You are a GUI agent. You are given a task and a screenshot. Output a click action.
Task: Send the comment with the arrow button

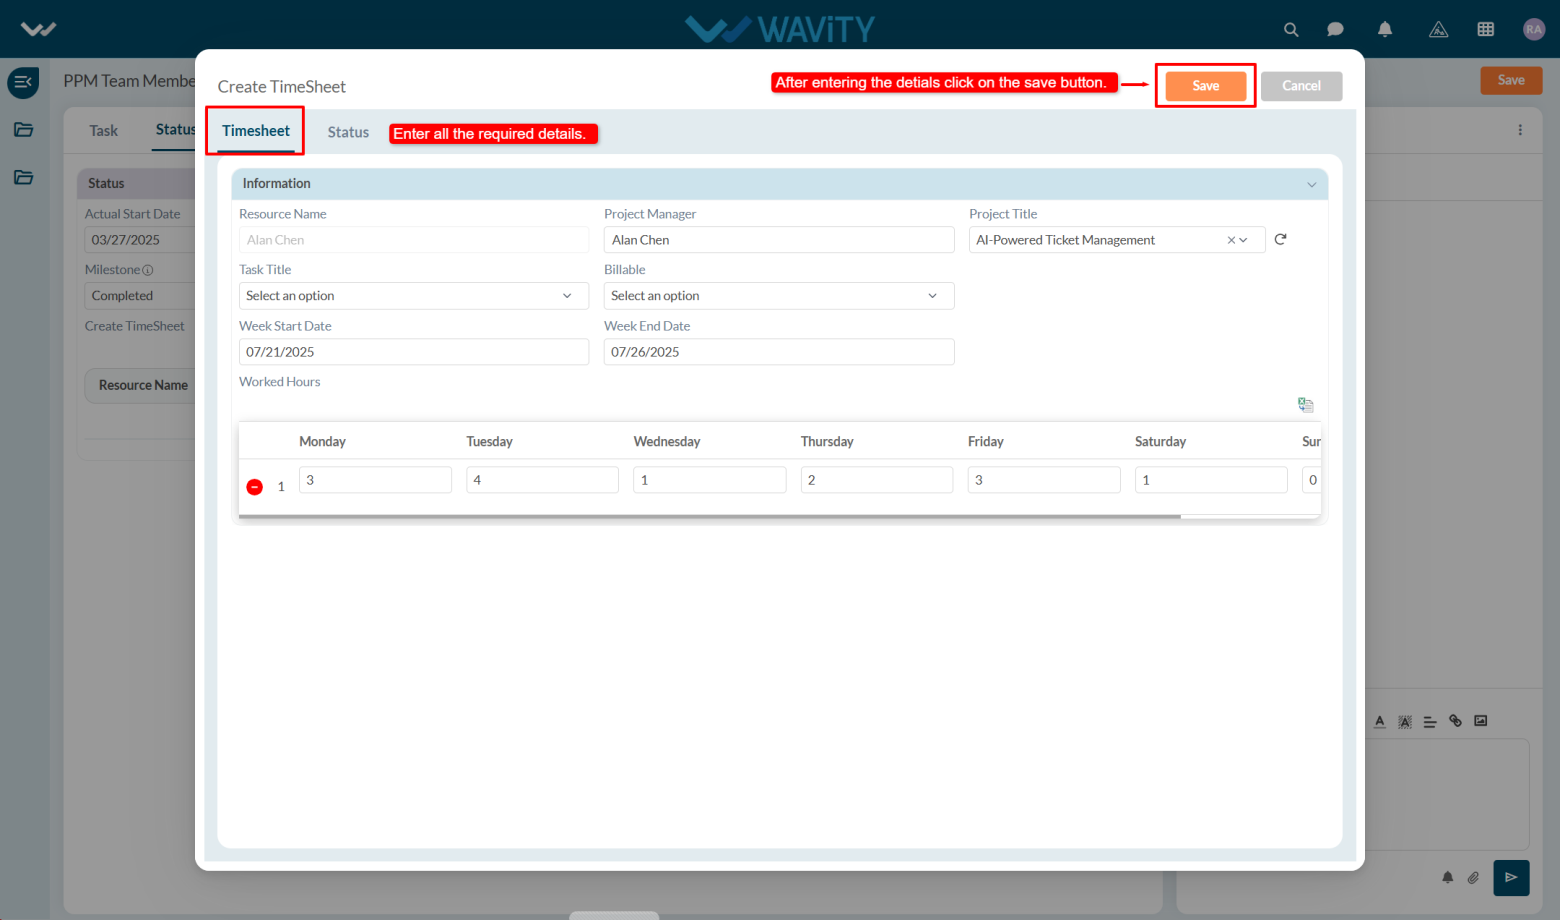(x=1511, y=878)
